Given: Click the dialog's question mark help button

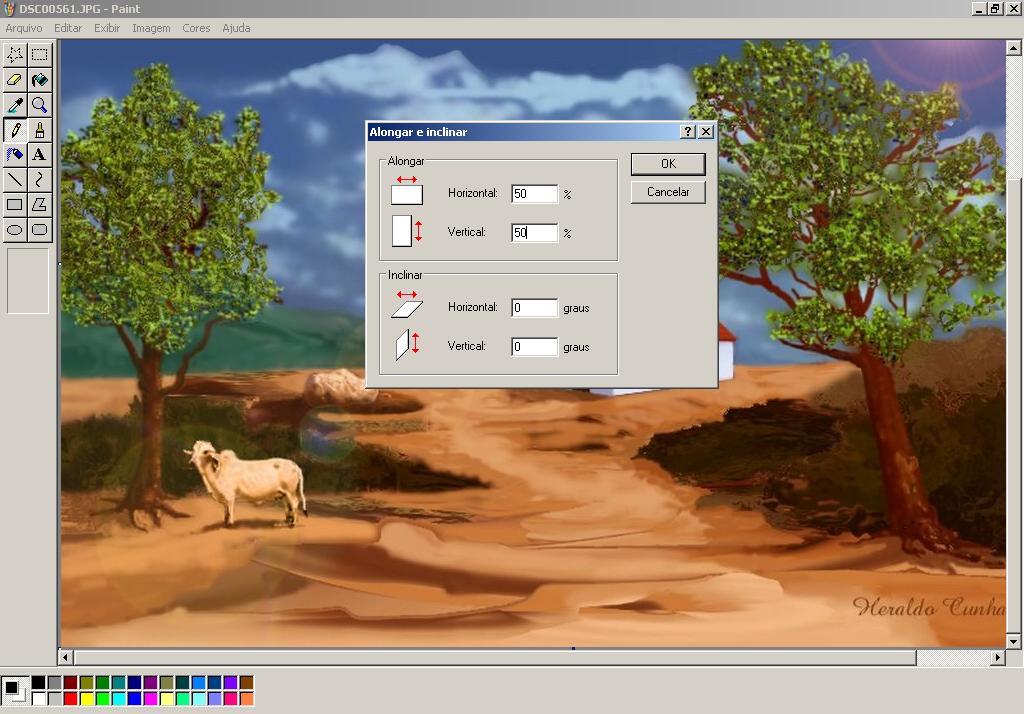Looking at the screenshot, I should [687, 132].
